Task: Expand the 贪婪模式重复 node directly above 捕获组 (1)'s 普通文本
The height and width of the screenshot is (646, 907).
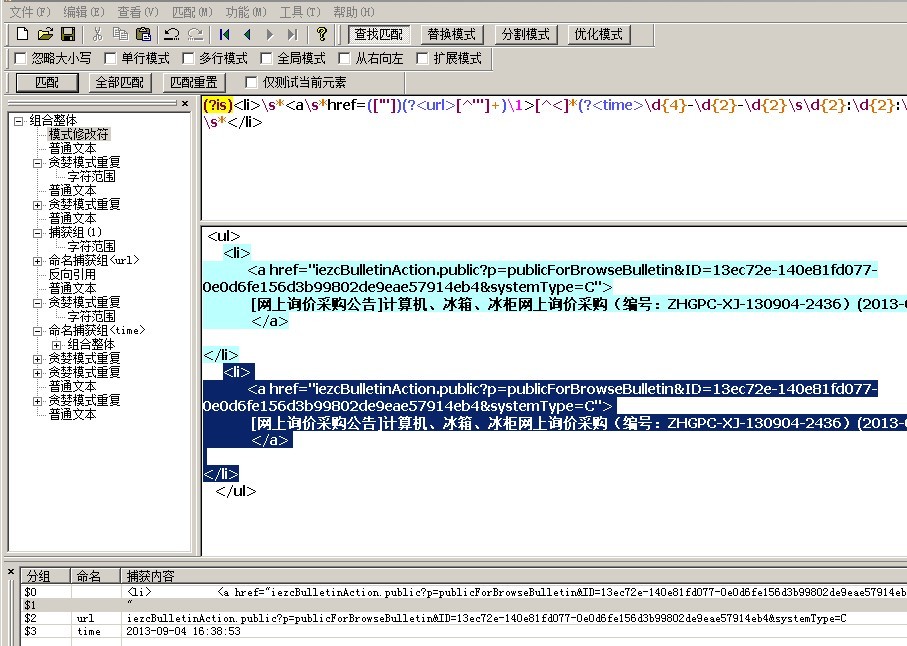Action: [x=38, y=205]
